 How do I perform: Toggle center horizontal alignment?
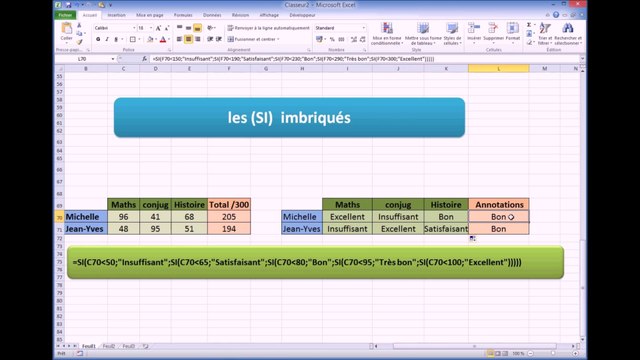coord(188,39)
